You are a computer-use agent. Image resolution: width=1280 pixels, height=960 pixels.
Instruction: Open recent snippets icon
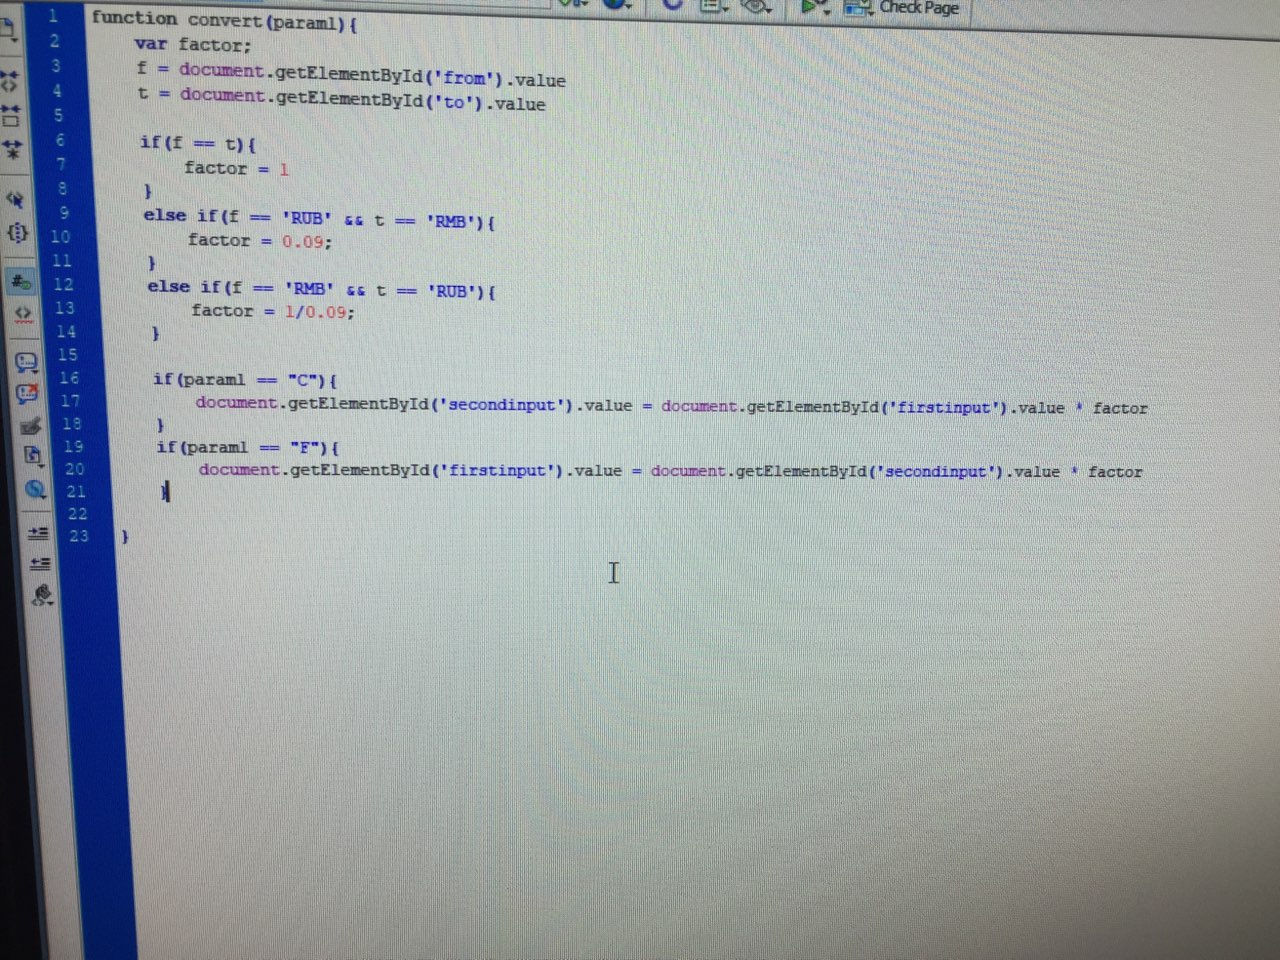click(x=32, y=456)
